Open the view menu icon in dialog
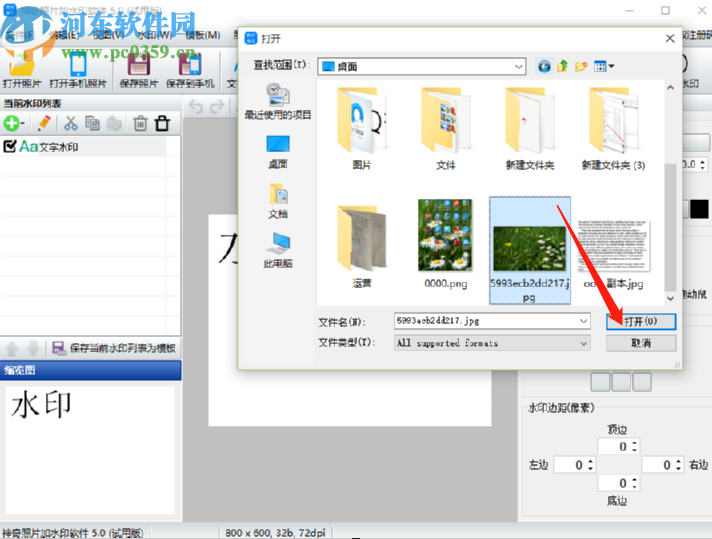The width and height of the screenshot is (712, 539). 603,67
